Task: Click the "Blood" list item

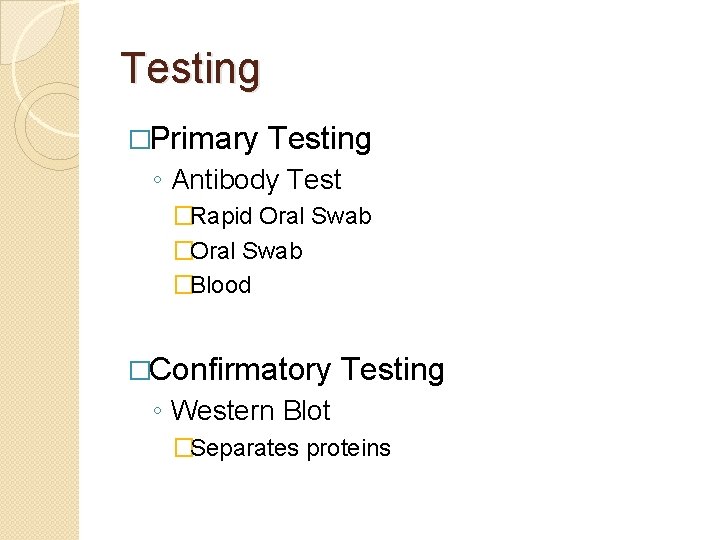Action: [x=220, y=285]
